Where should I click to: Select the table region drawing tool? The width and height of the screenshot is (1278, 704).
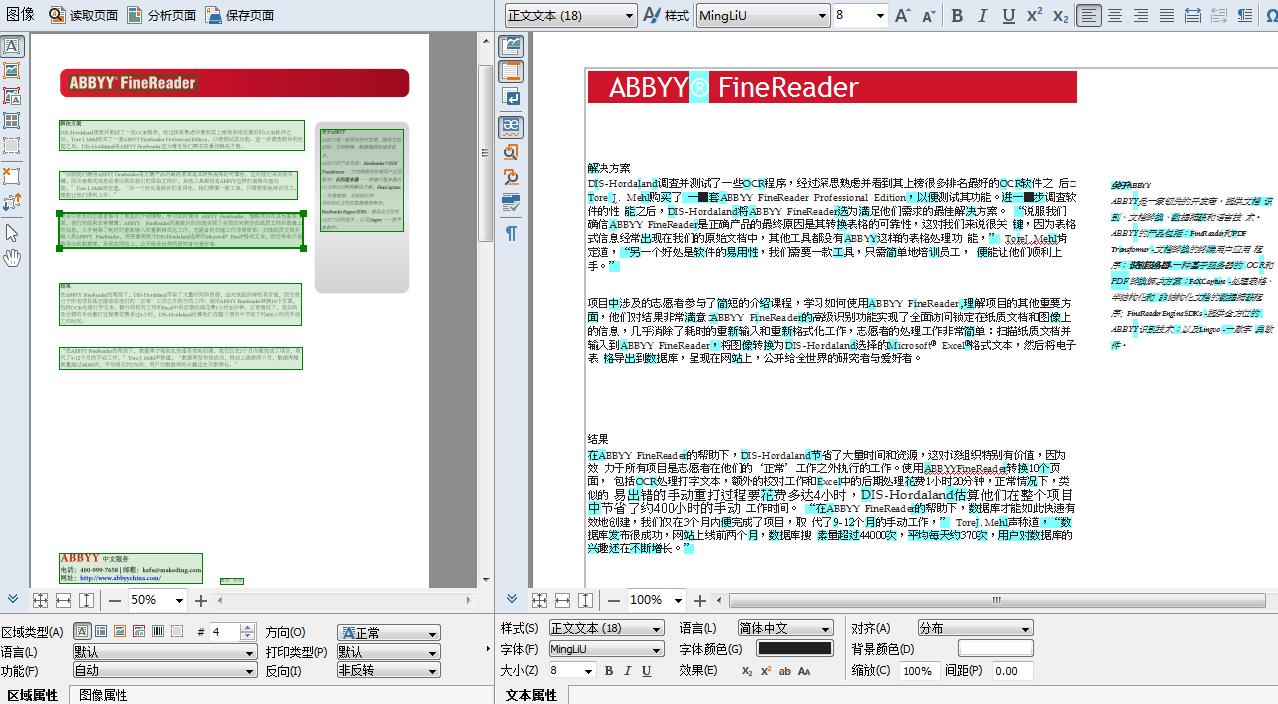coord(14,122)
